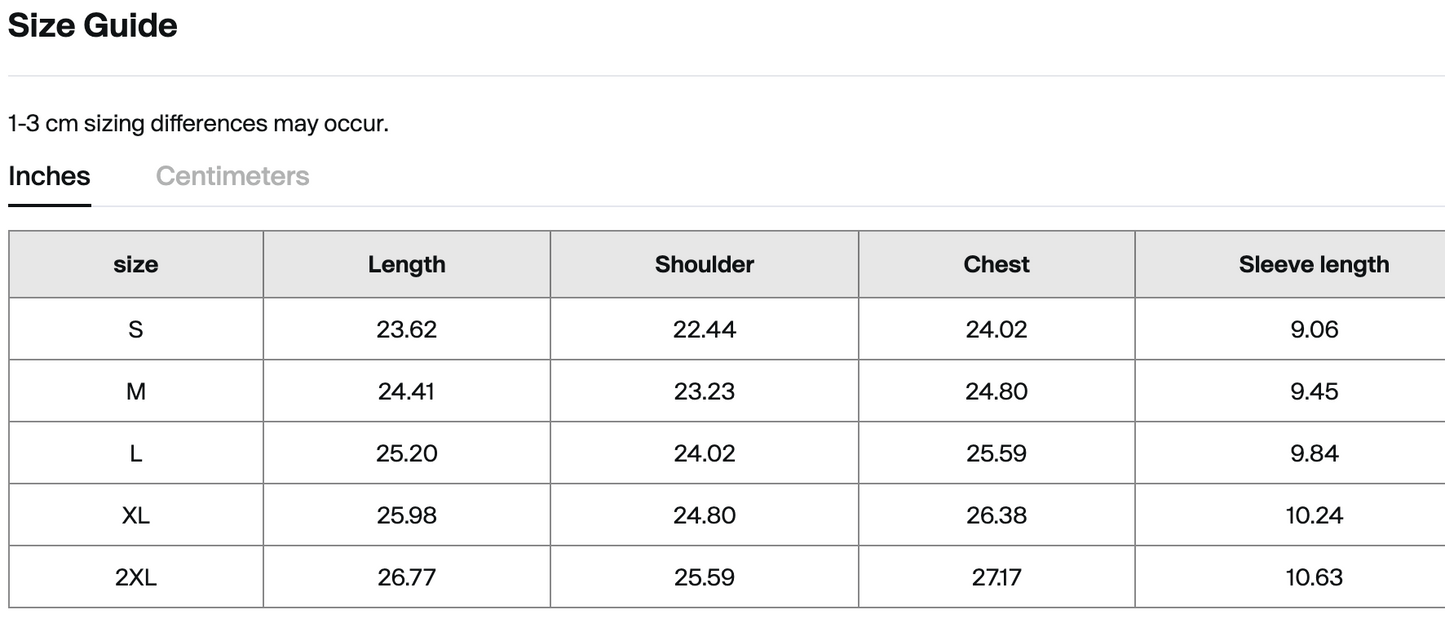This screenshot has width=1445, height=623.
Task: Click the 26.77 length cell
Action: [x=407, y=577]
